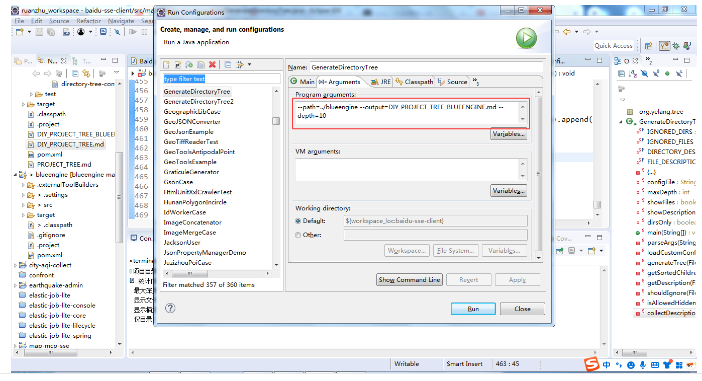Screen dimensions: 702x381
Task: Show hidden tabs via »5 overflow
Action: [x=475, y=81]
